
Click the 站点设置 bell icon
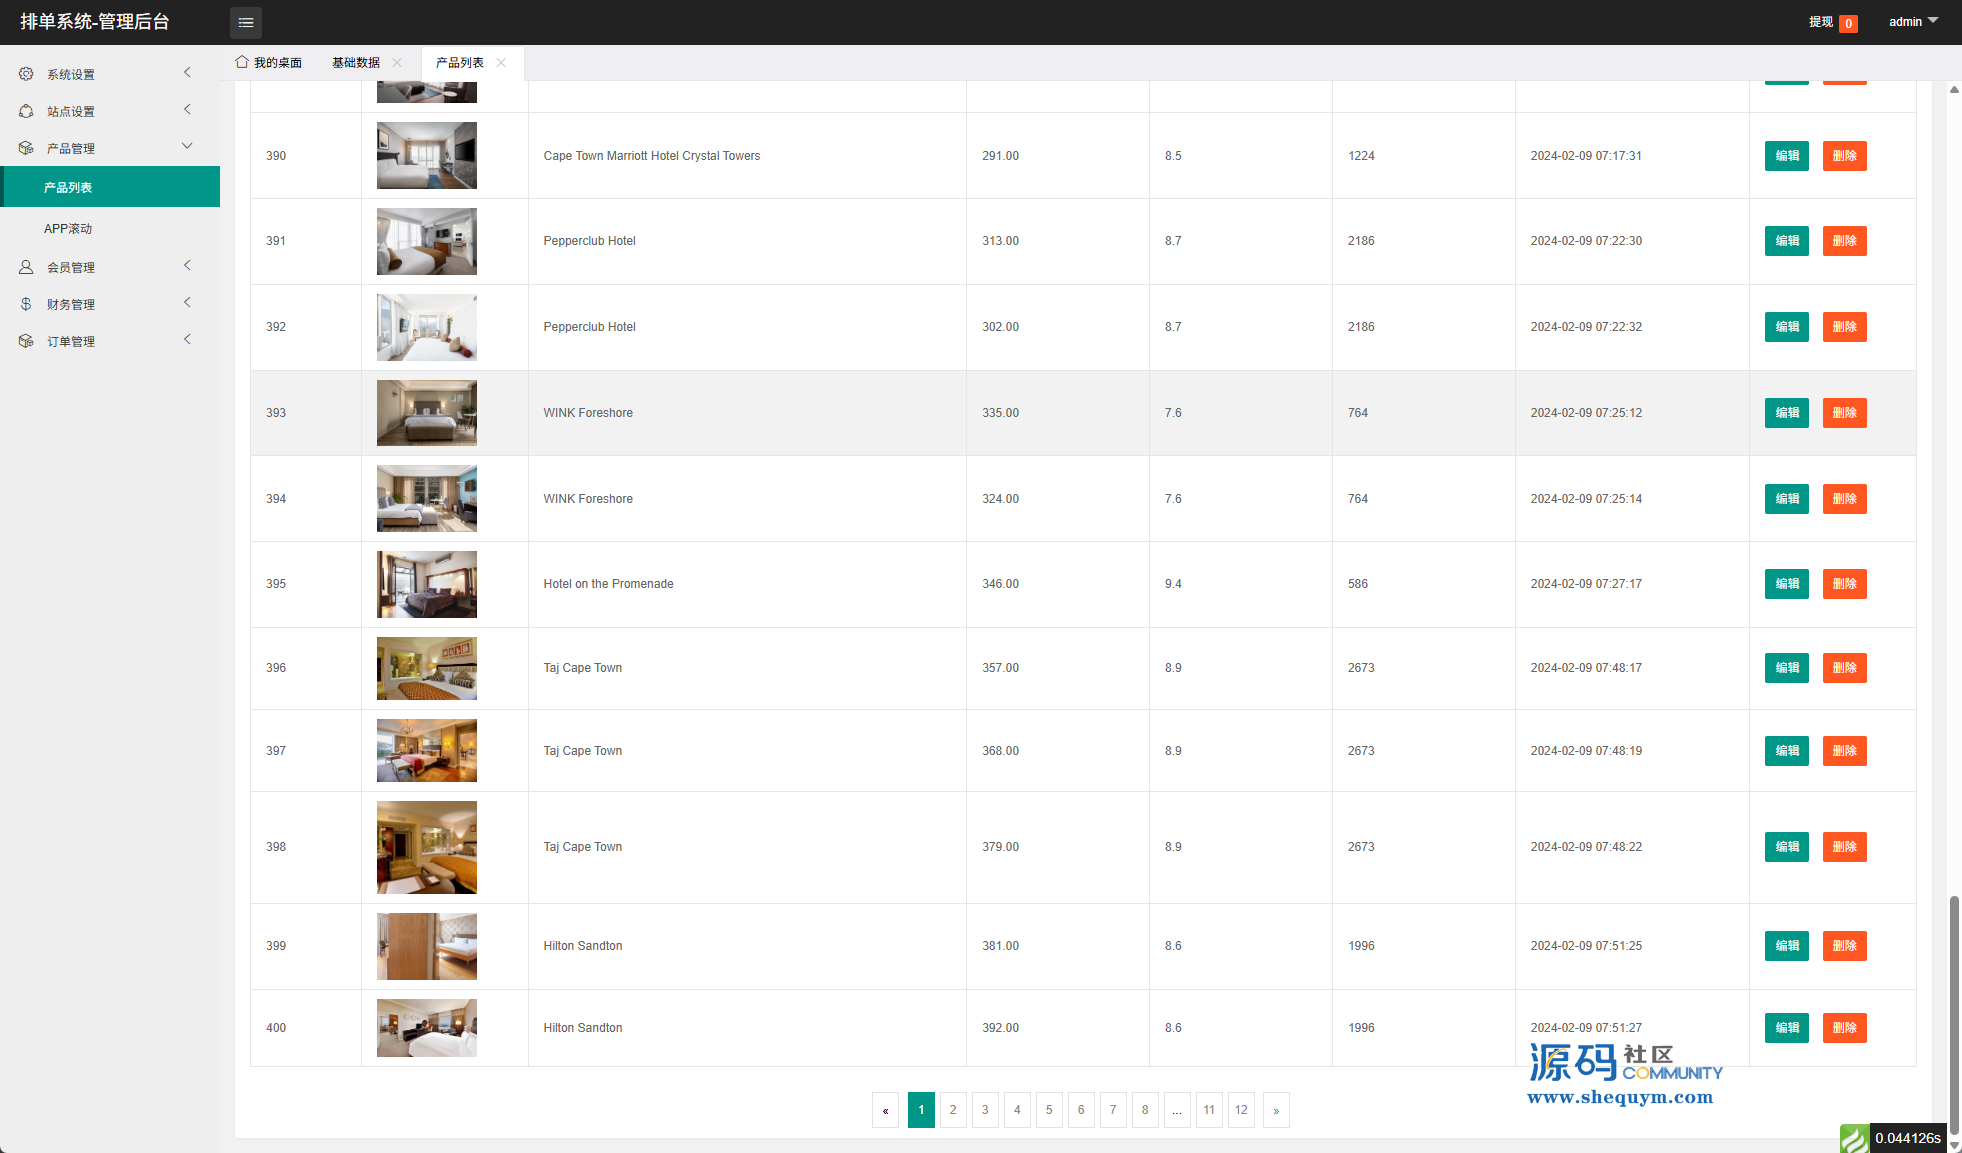click(26, 111)
